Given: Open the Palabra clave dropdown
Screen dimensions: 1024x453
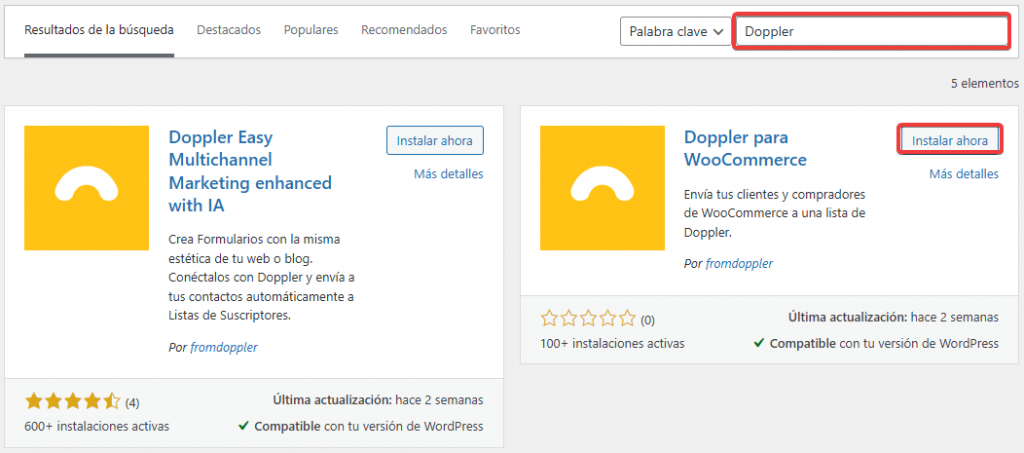Looking at the screenshot, I should pos(676,31).
